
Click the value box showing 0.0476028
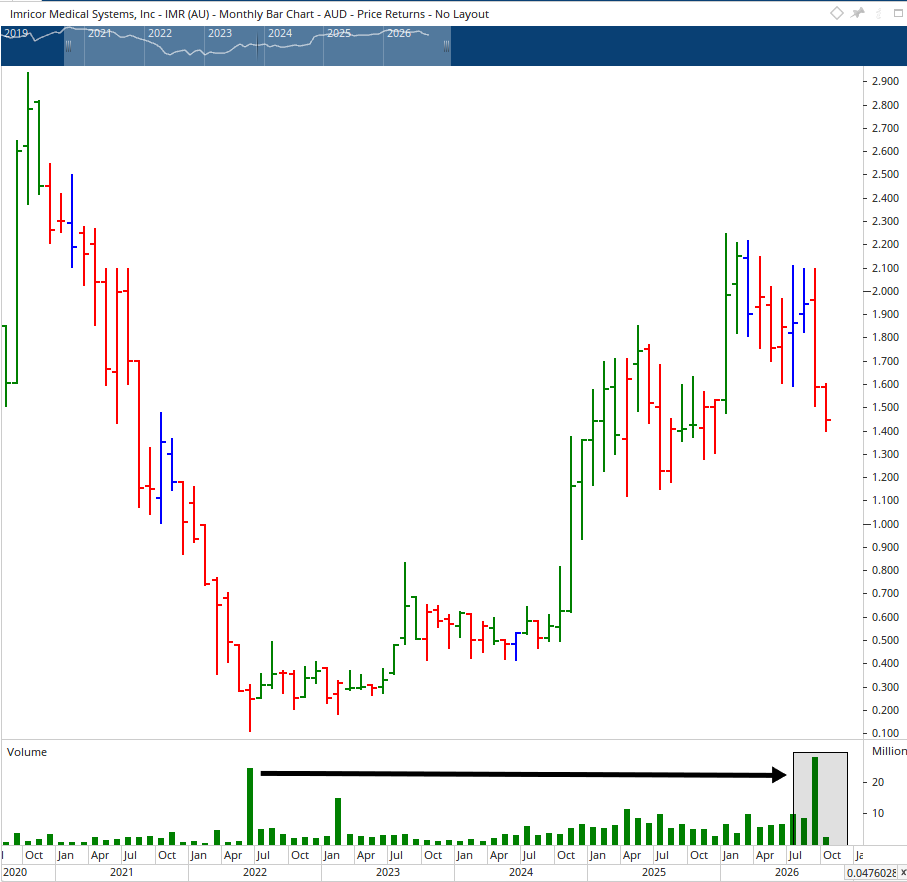pos(871,873)
